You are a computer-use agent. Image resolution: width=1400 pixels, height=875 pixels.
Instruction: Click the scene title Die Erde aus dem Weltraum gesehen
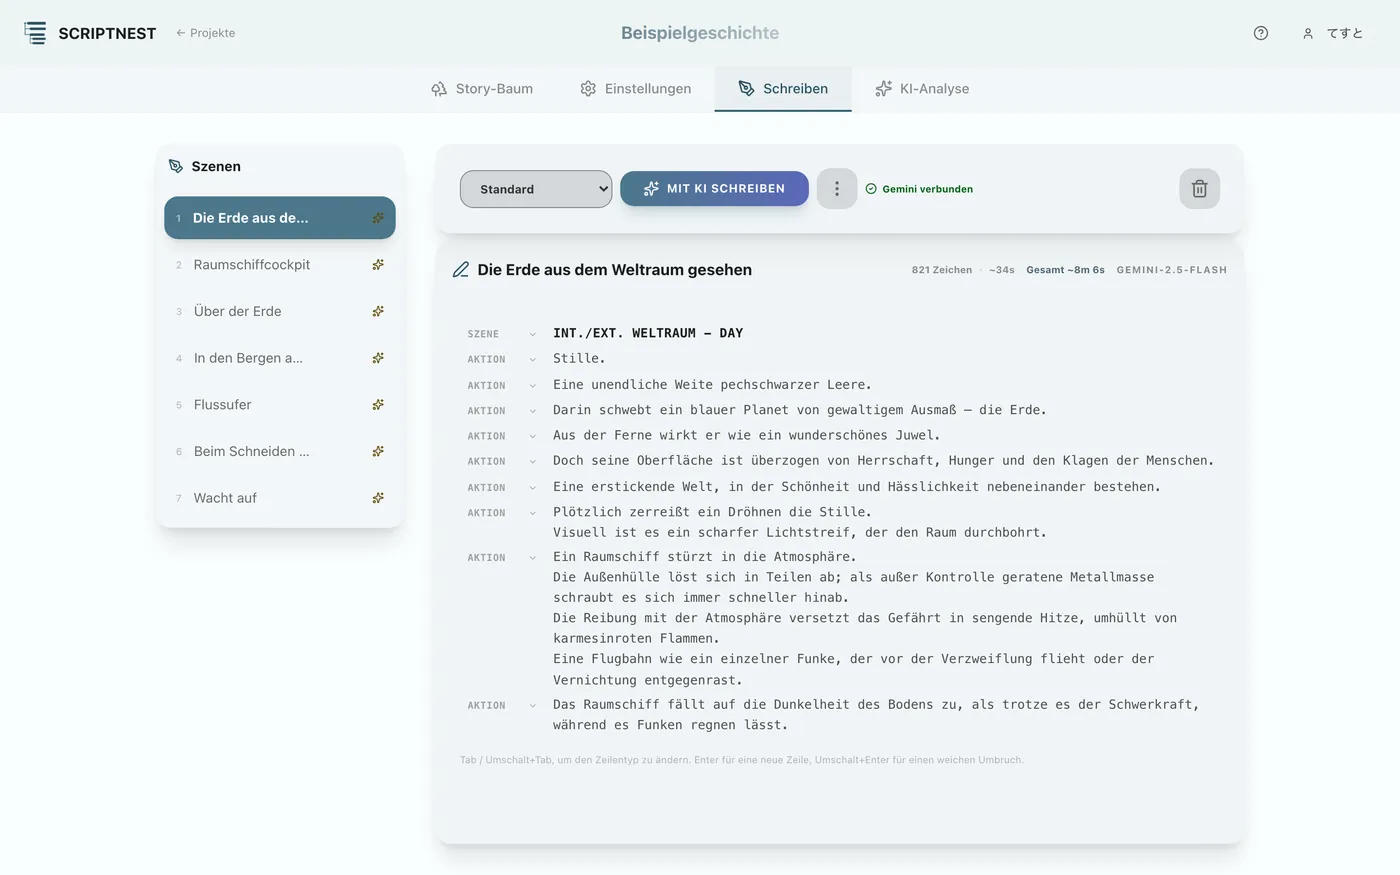click(x=614, y=270)
